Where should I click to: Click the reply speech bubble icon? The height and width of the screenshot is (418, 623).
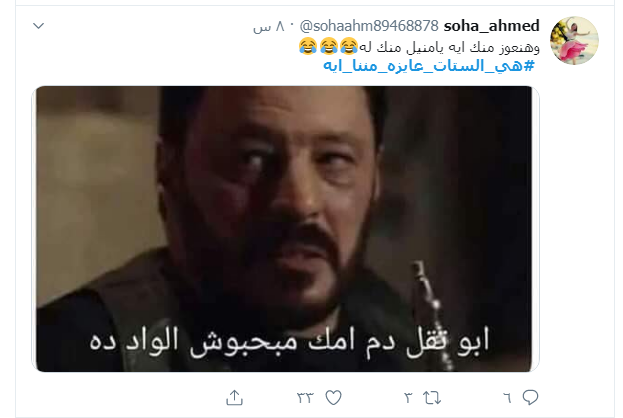point(530,397)
